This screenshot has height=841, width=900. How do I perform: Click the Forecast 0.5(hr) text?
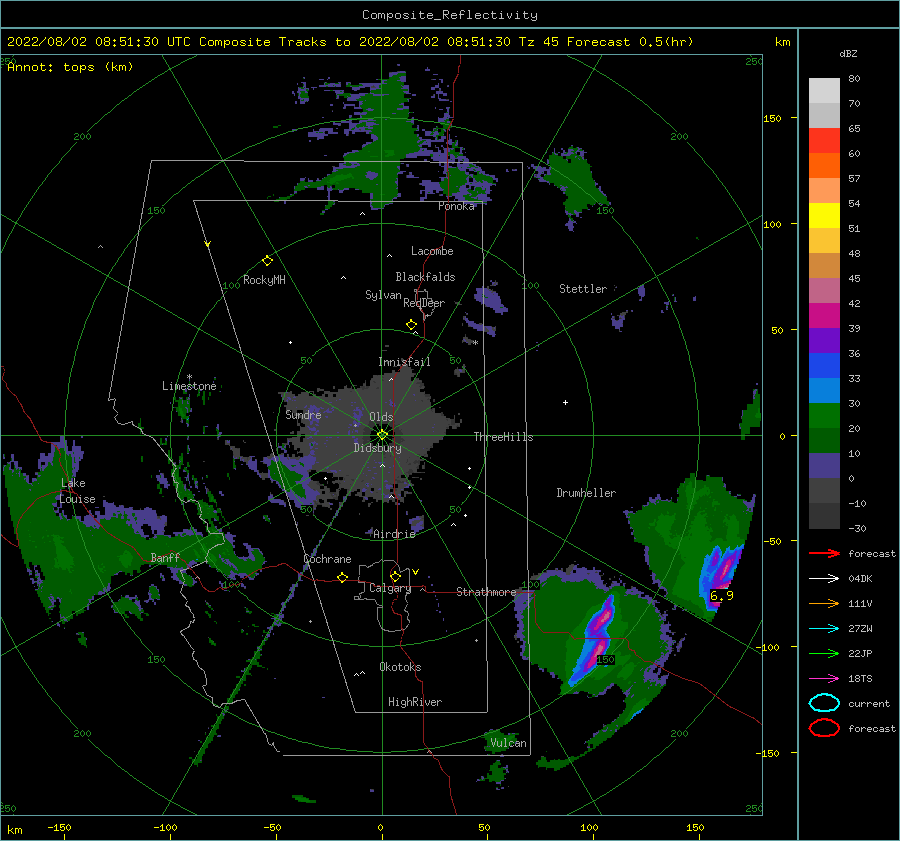click(x=630, y=42)
